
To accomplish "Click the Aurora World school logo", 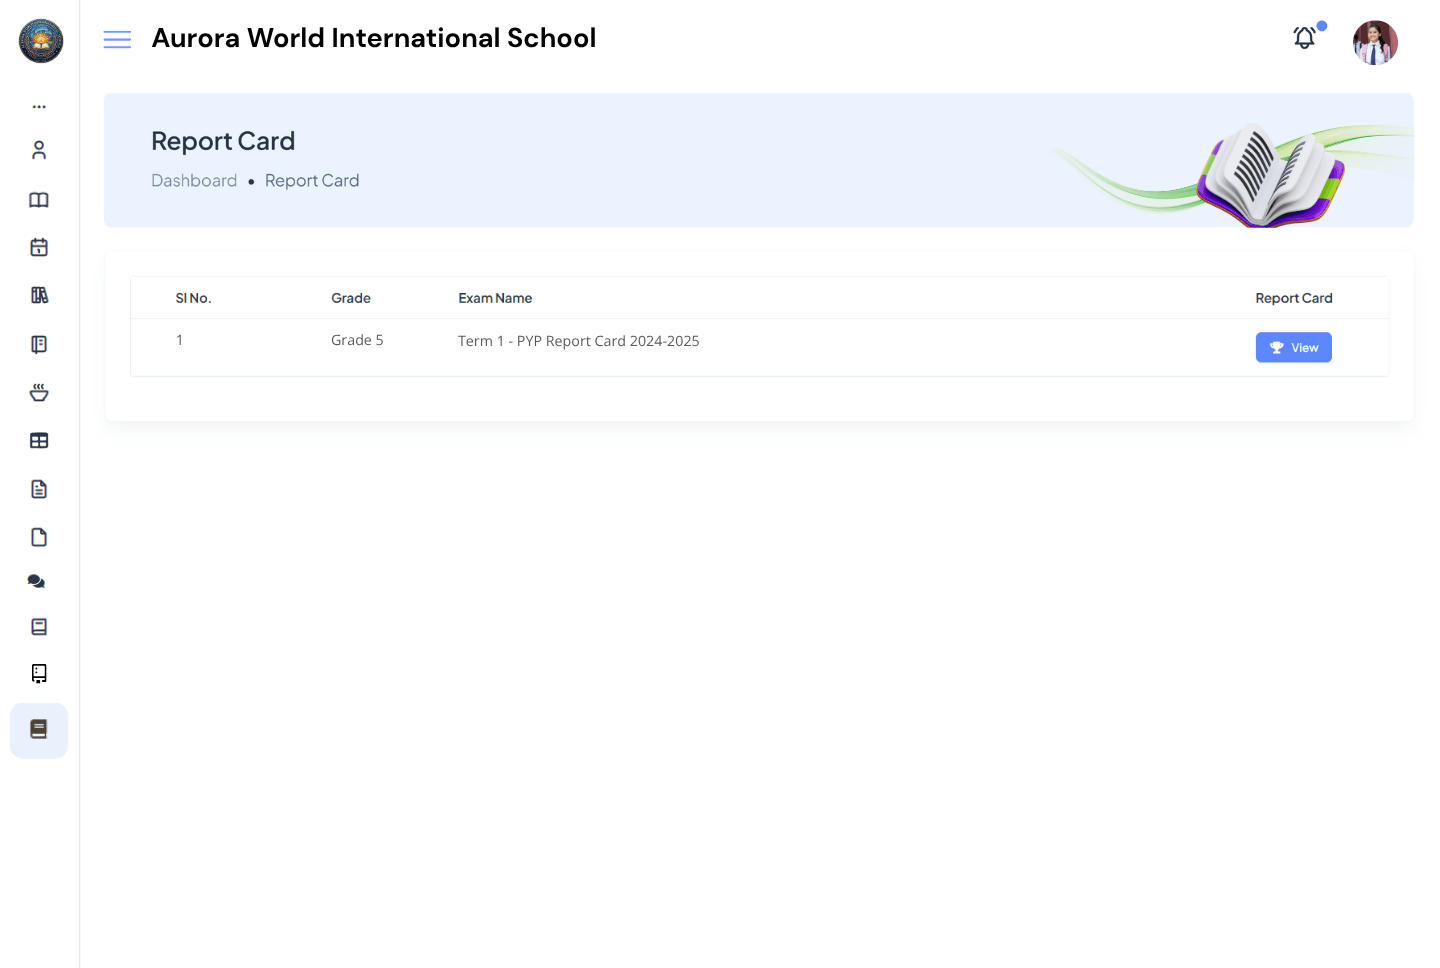I will click(40, 41).
